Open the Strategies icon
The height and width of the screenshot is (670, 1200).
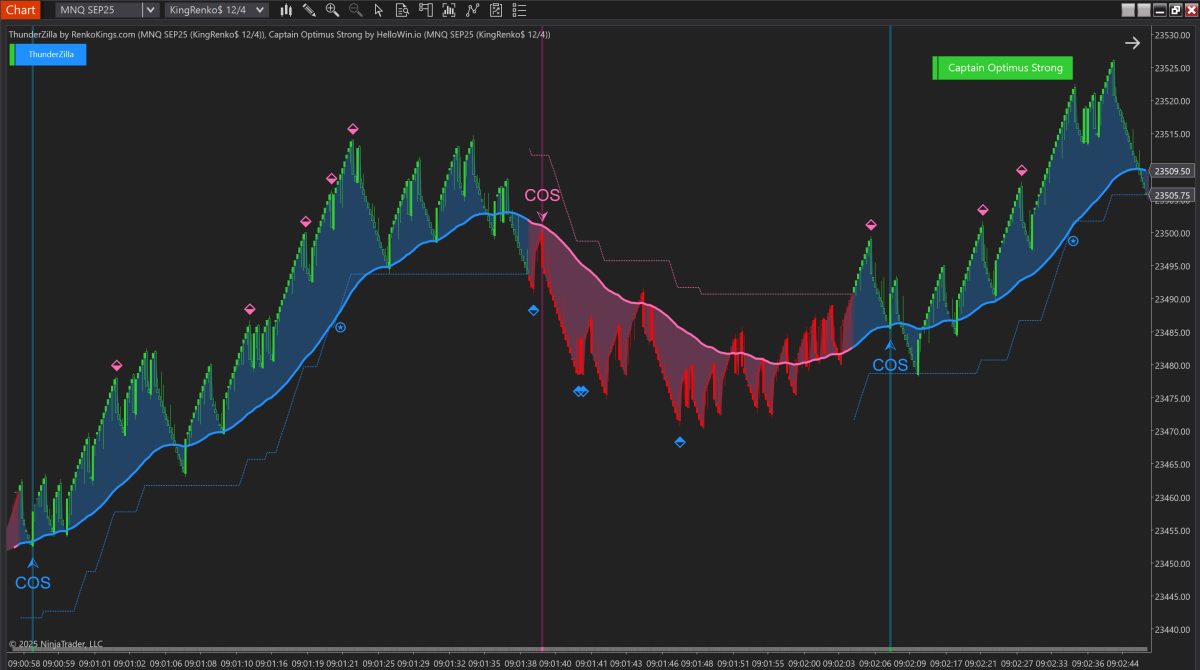coord(494,10)
